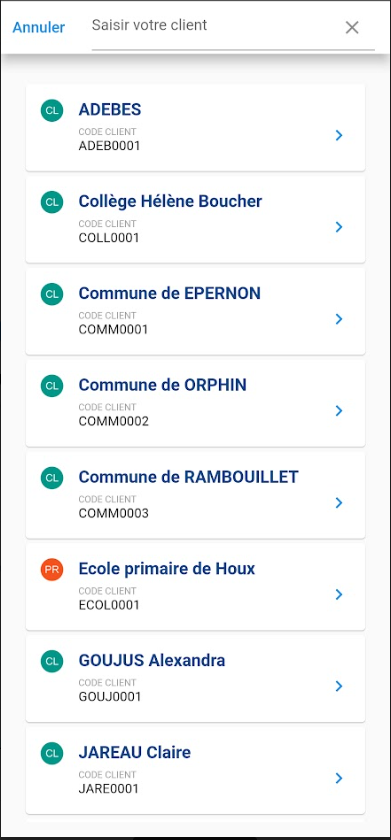Click the CL badge for Commune de RAMBOUILLET
The height and width of the screenshot is (840, 391).
[52, 477]
